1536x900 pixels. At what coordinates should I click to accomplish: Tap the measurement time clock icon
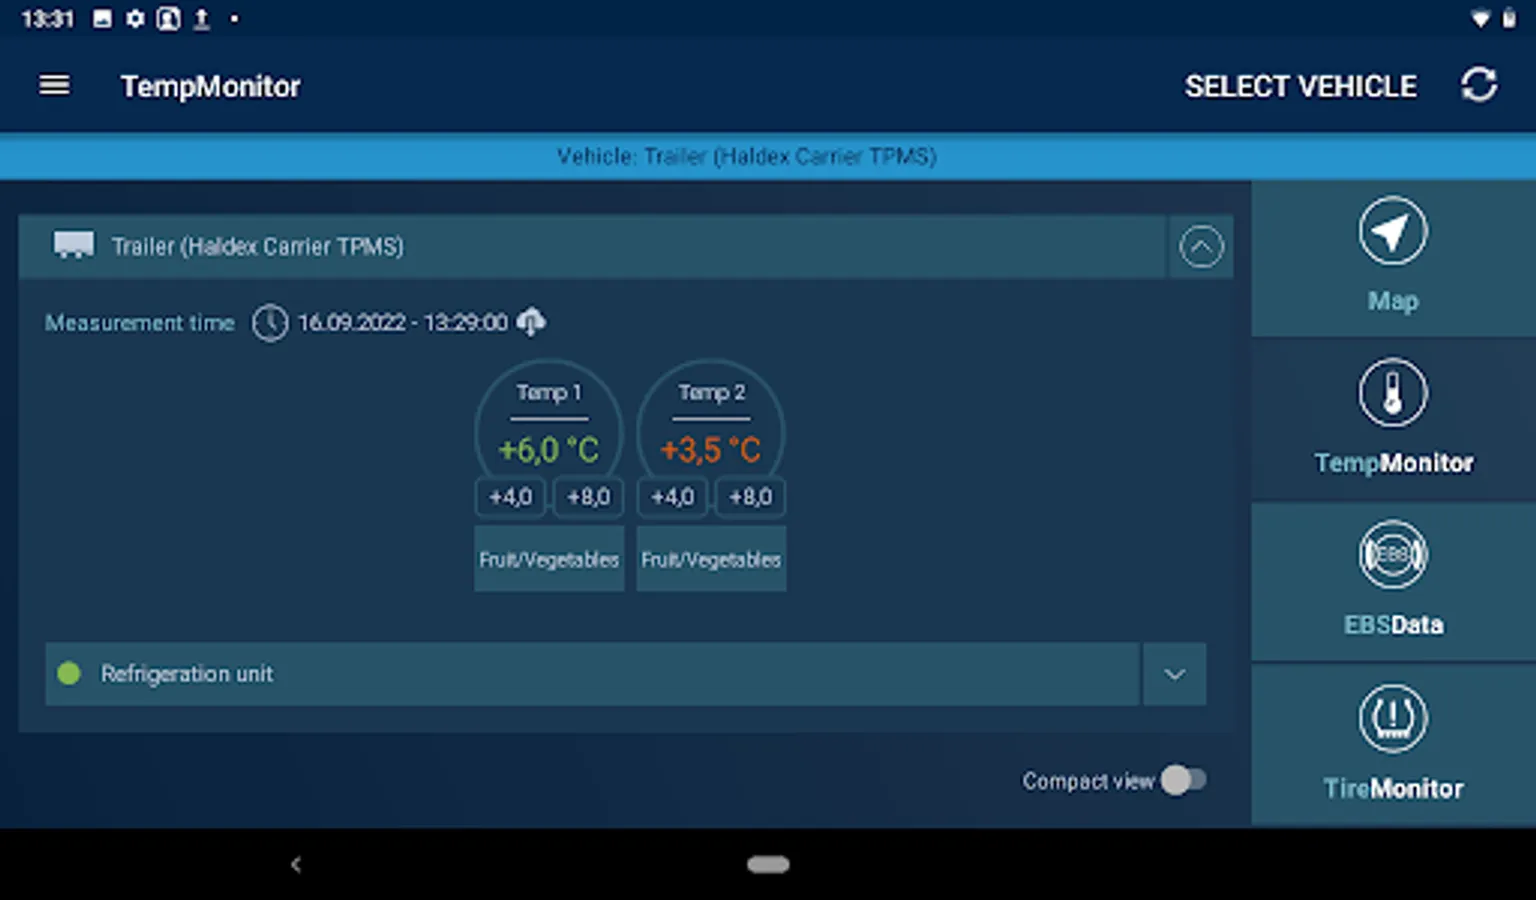269,323
